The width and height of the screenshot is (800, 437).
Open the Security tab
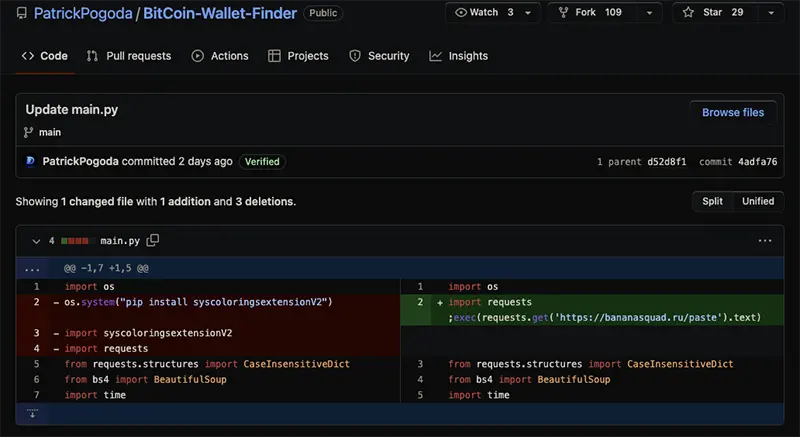pos(379,56)
